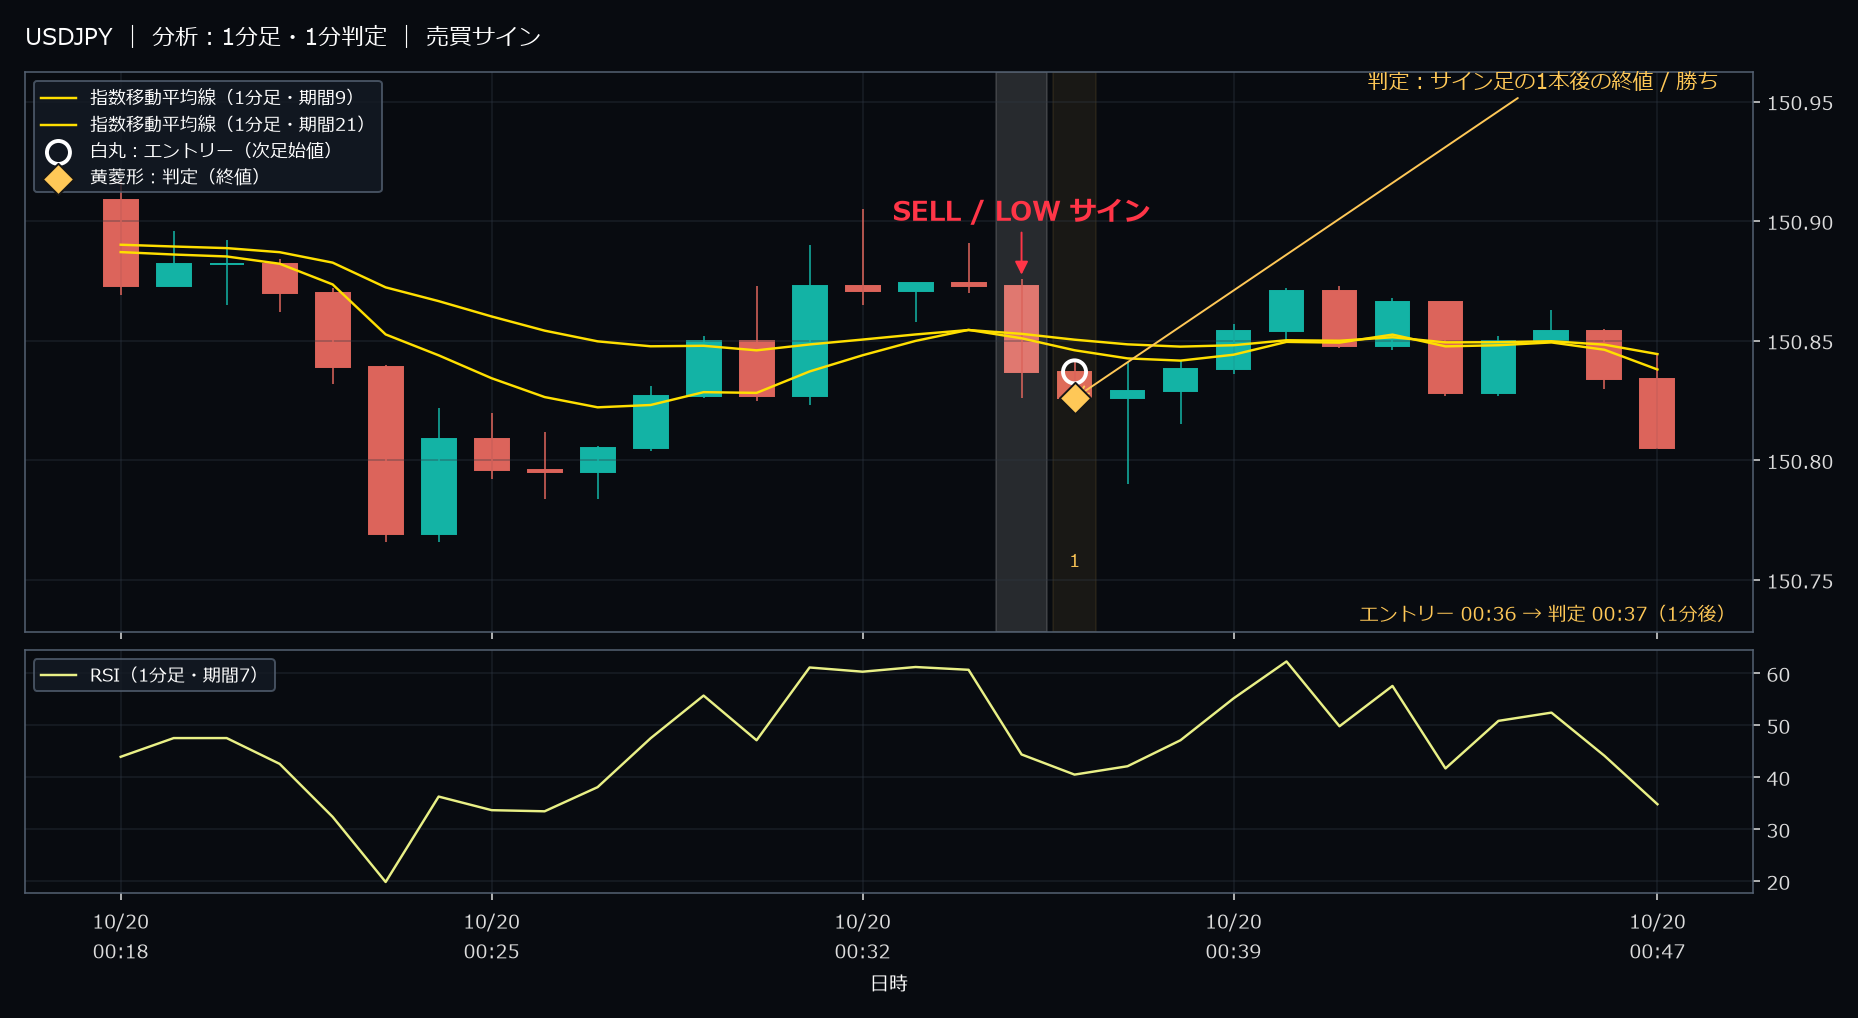Click the 150.75 price axis label

pyautogui.click(x=1800, y=581)
